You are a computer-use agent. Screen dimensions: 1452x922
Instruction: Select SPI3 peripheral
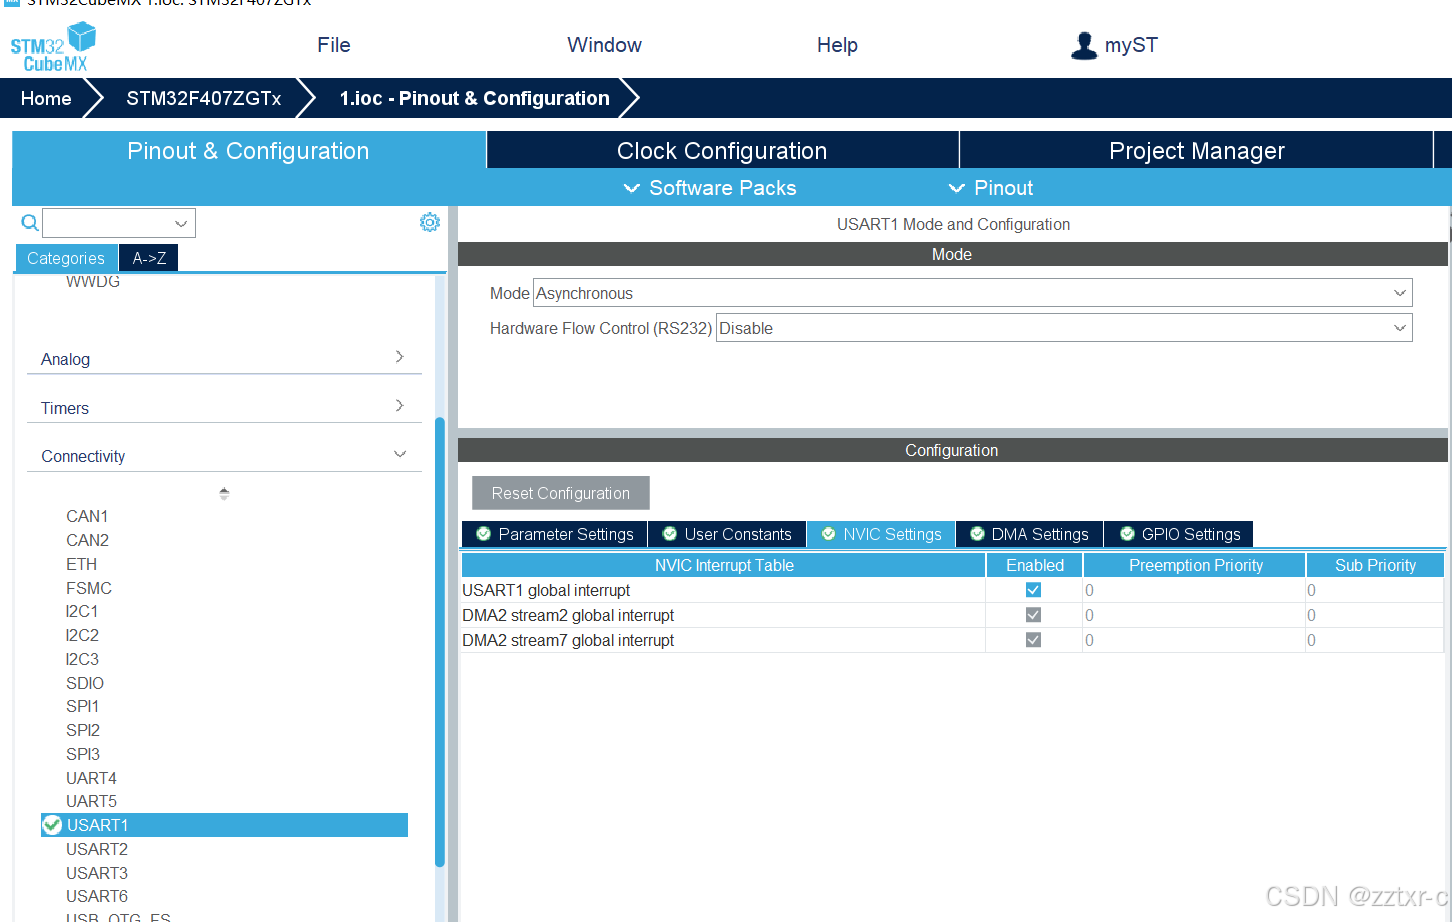point(83,754)
